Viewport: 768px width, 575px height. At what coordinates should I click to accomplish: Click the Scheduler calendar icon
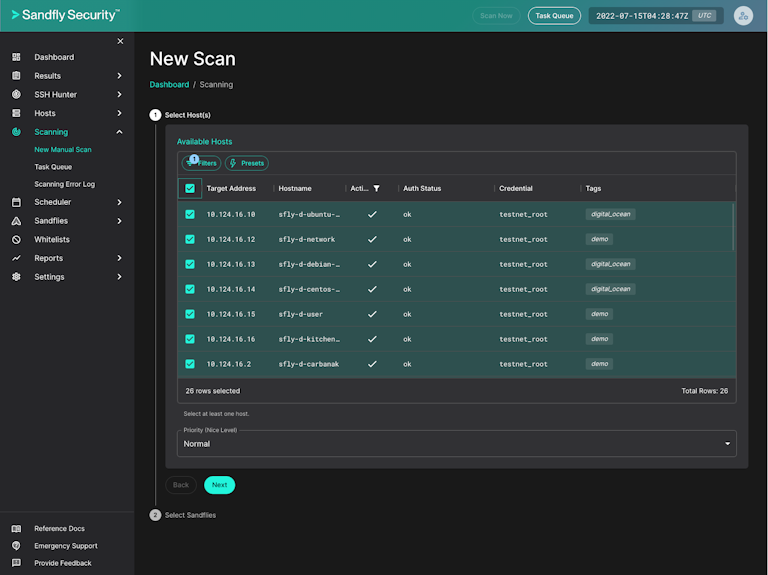[16, 202]
